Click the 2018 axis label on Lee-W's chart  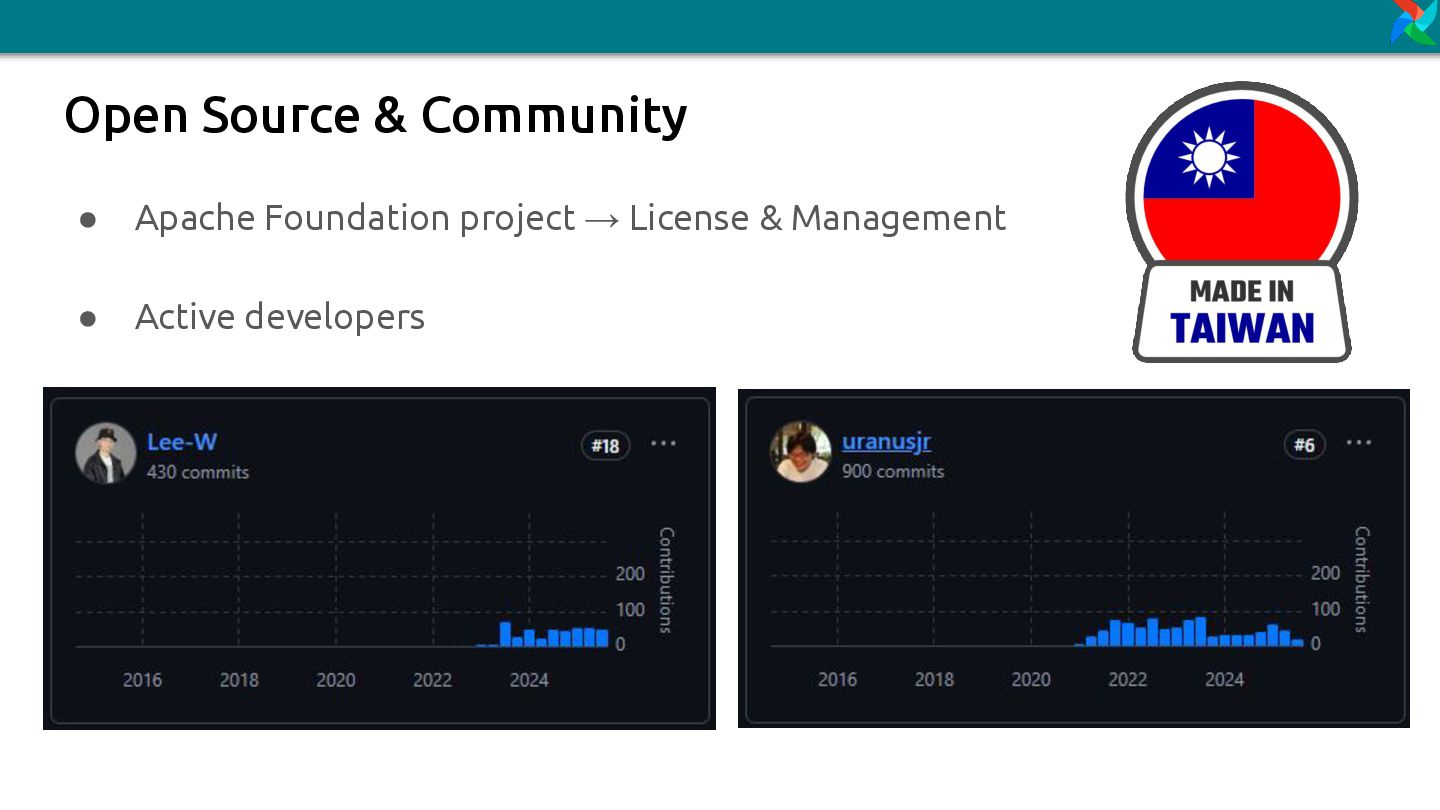pos(239,680)
